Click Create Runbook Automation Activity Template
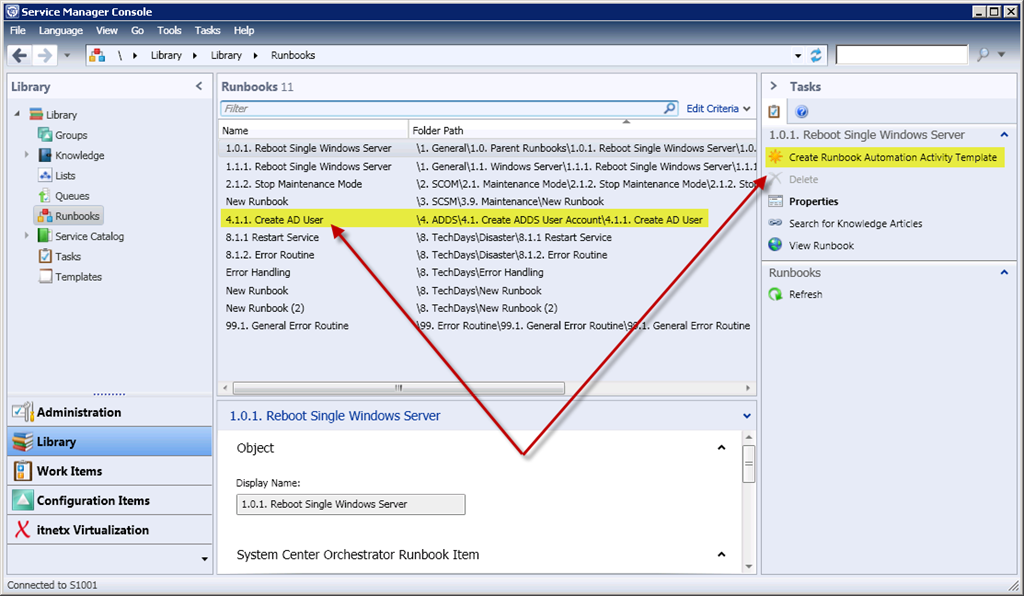 point(892,157)
